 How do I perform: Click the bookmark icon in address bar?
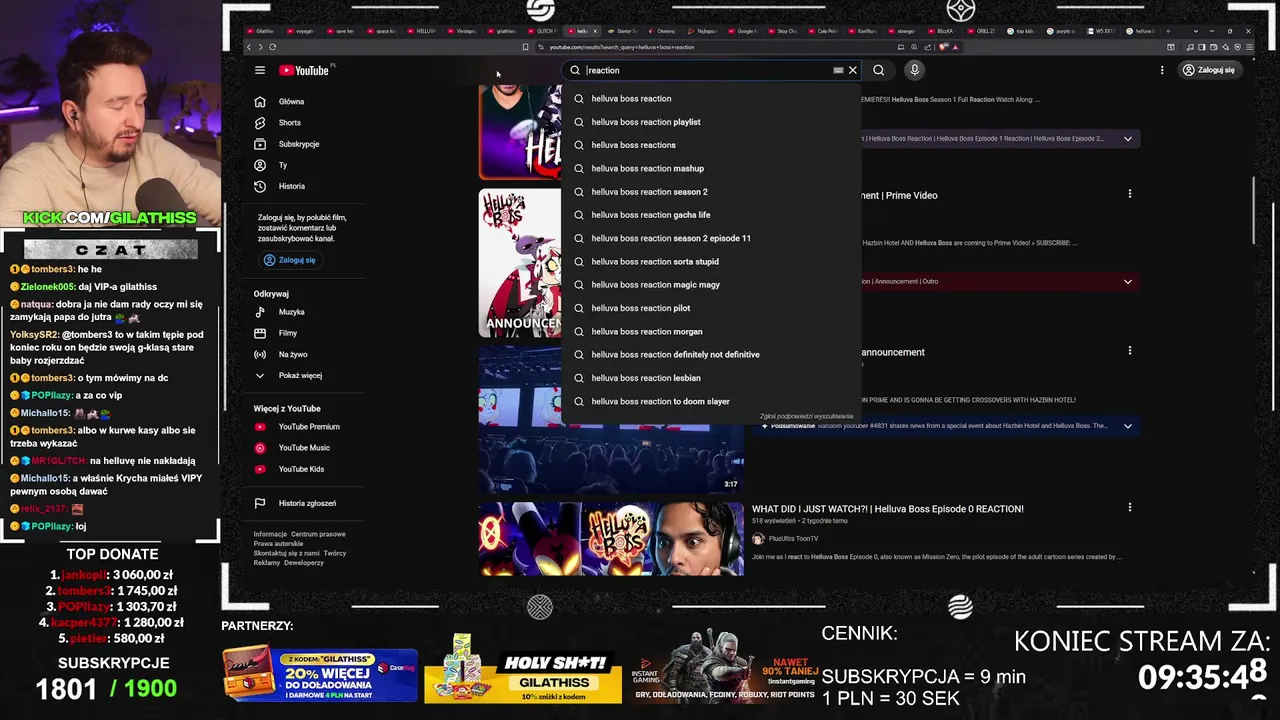(525, 47)
